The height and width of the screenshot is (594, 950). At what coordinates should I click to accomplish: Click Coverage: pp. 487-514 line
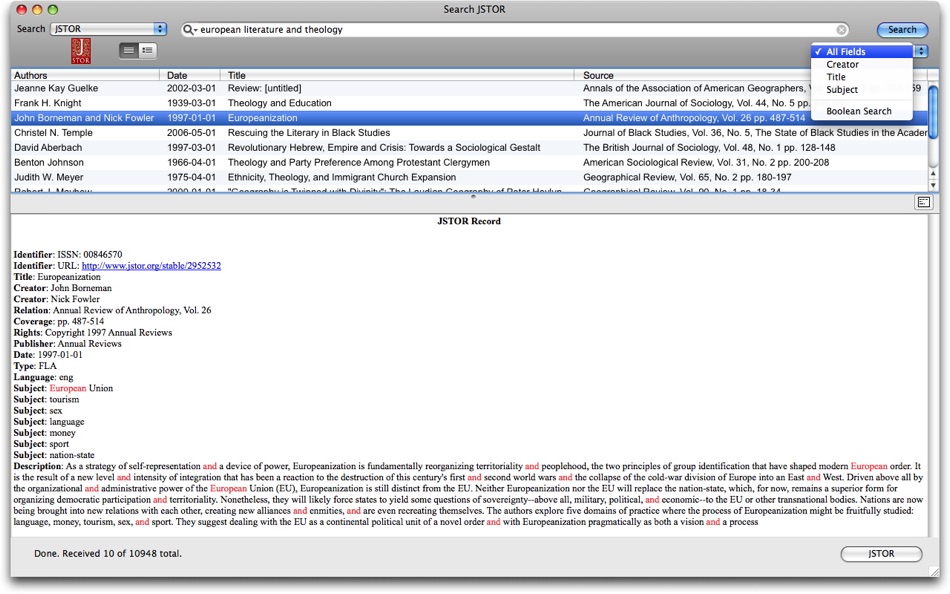point(59,321)
